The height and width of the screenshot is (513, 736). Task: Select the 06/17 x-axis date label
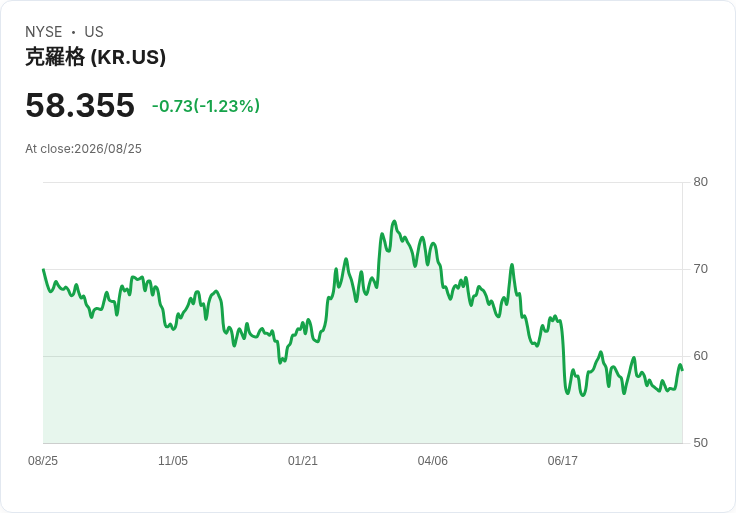point(562,460)
